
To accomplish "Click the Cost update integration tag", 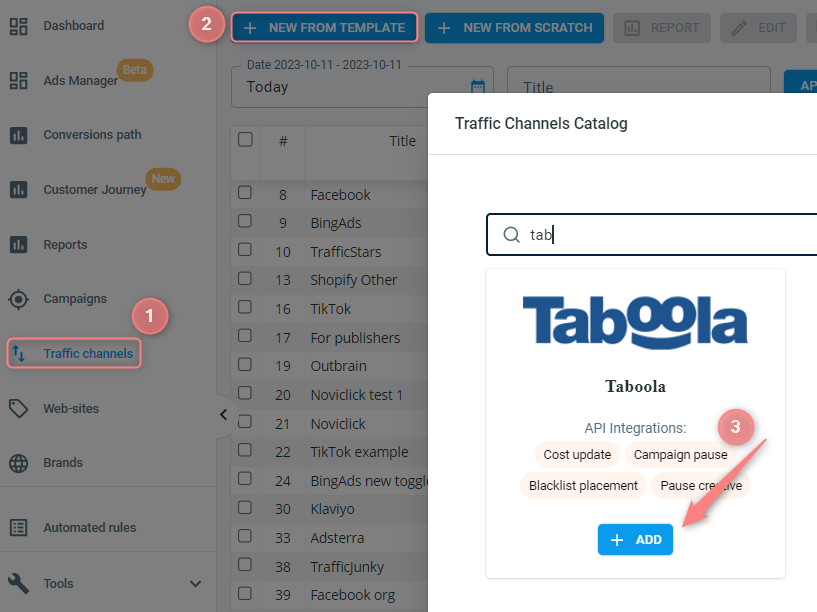I will pyautogui.click(x=577, y=455).
